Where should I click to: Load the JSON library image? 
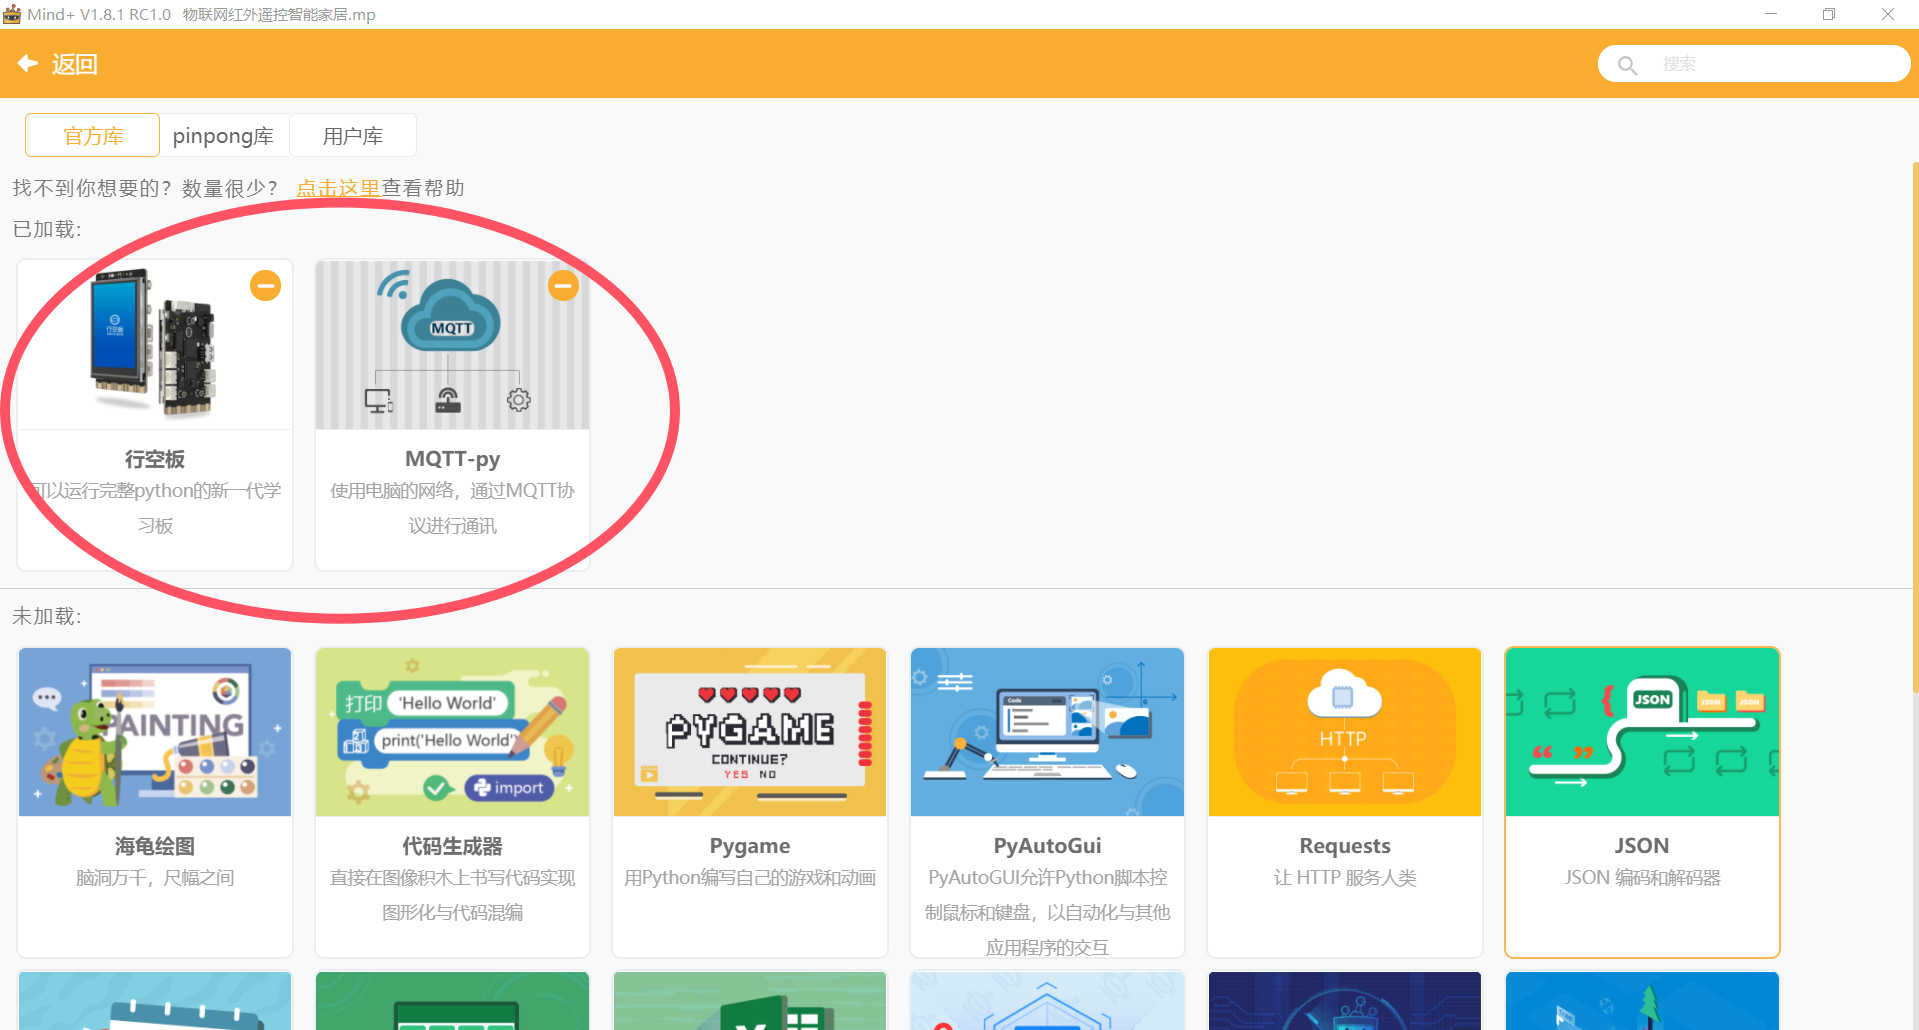click(1642, 732)
